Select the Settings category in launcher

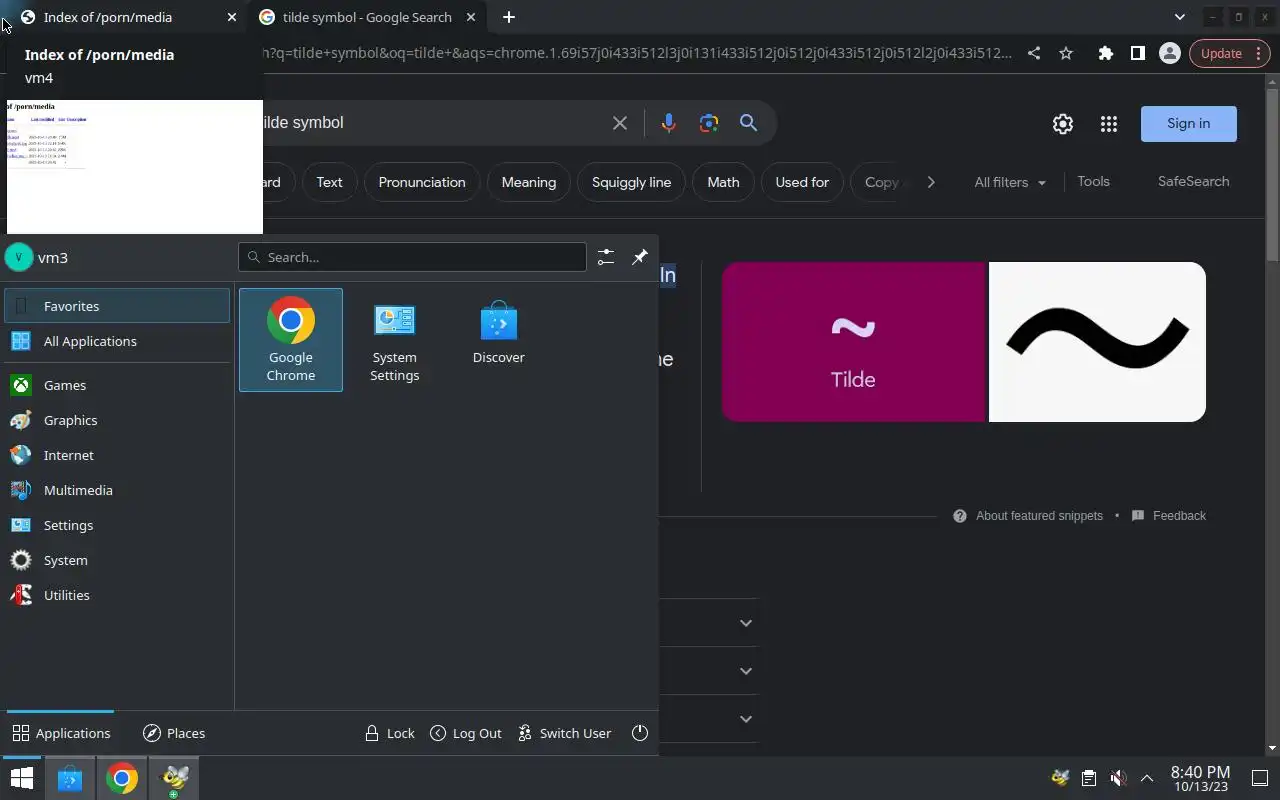(117, 525)
